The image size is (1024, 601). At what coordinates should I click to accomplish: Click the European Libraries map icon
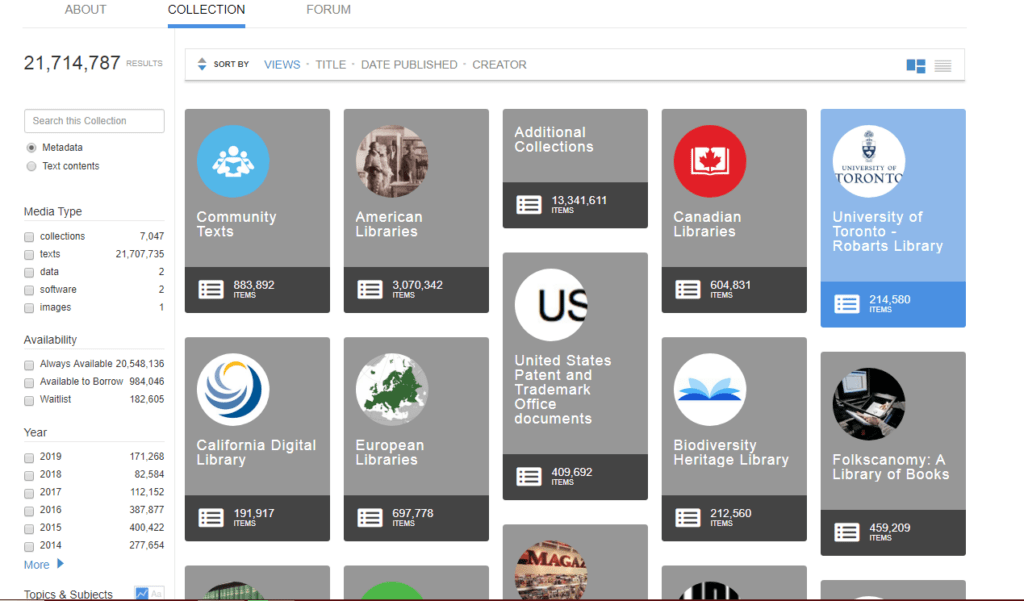point(392,390)
